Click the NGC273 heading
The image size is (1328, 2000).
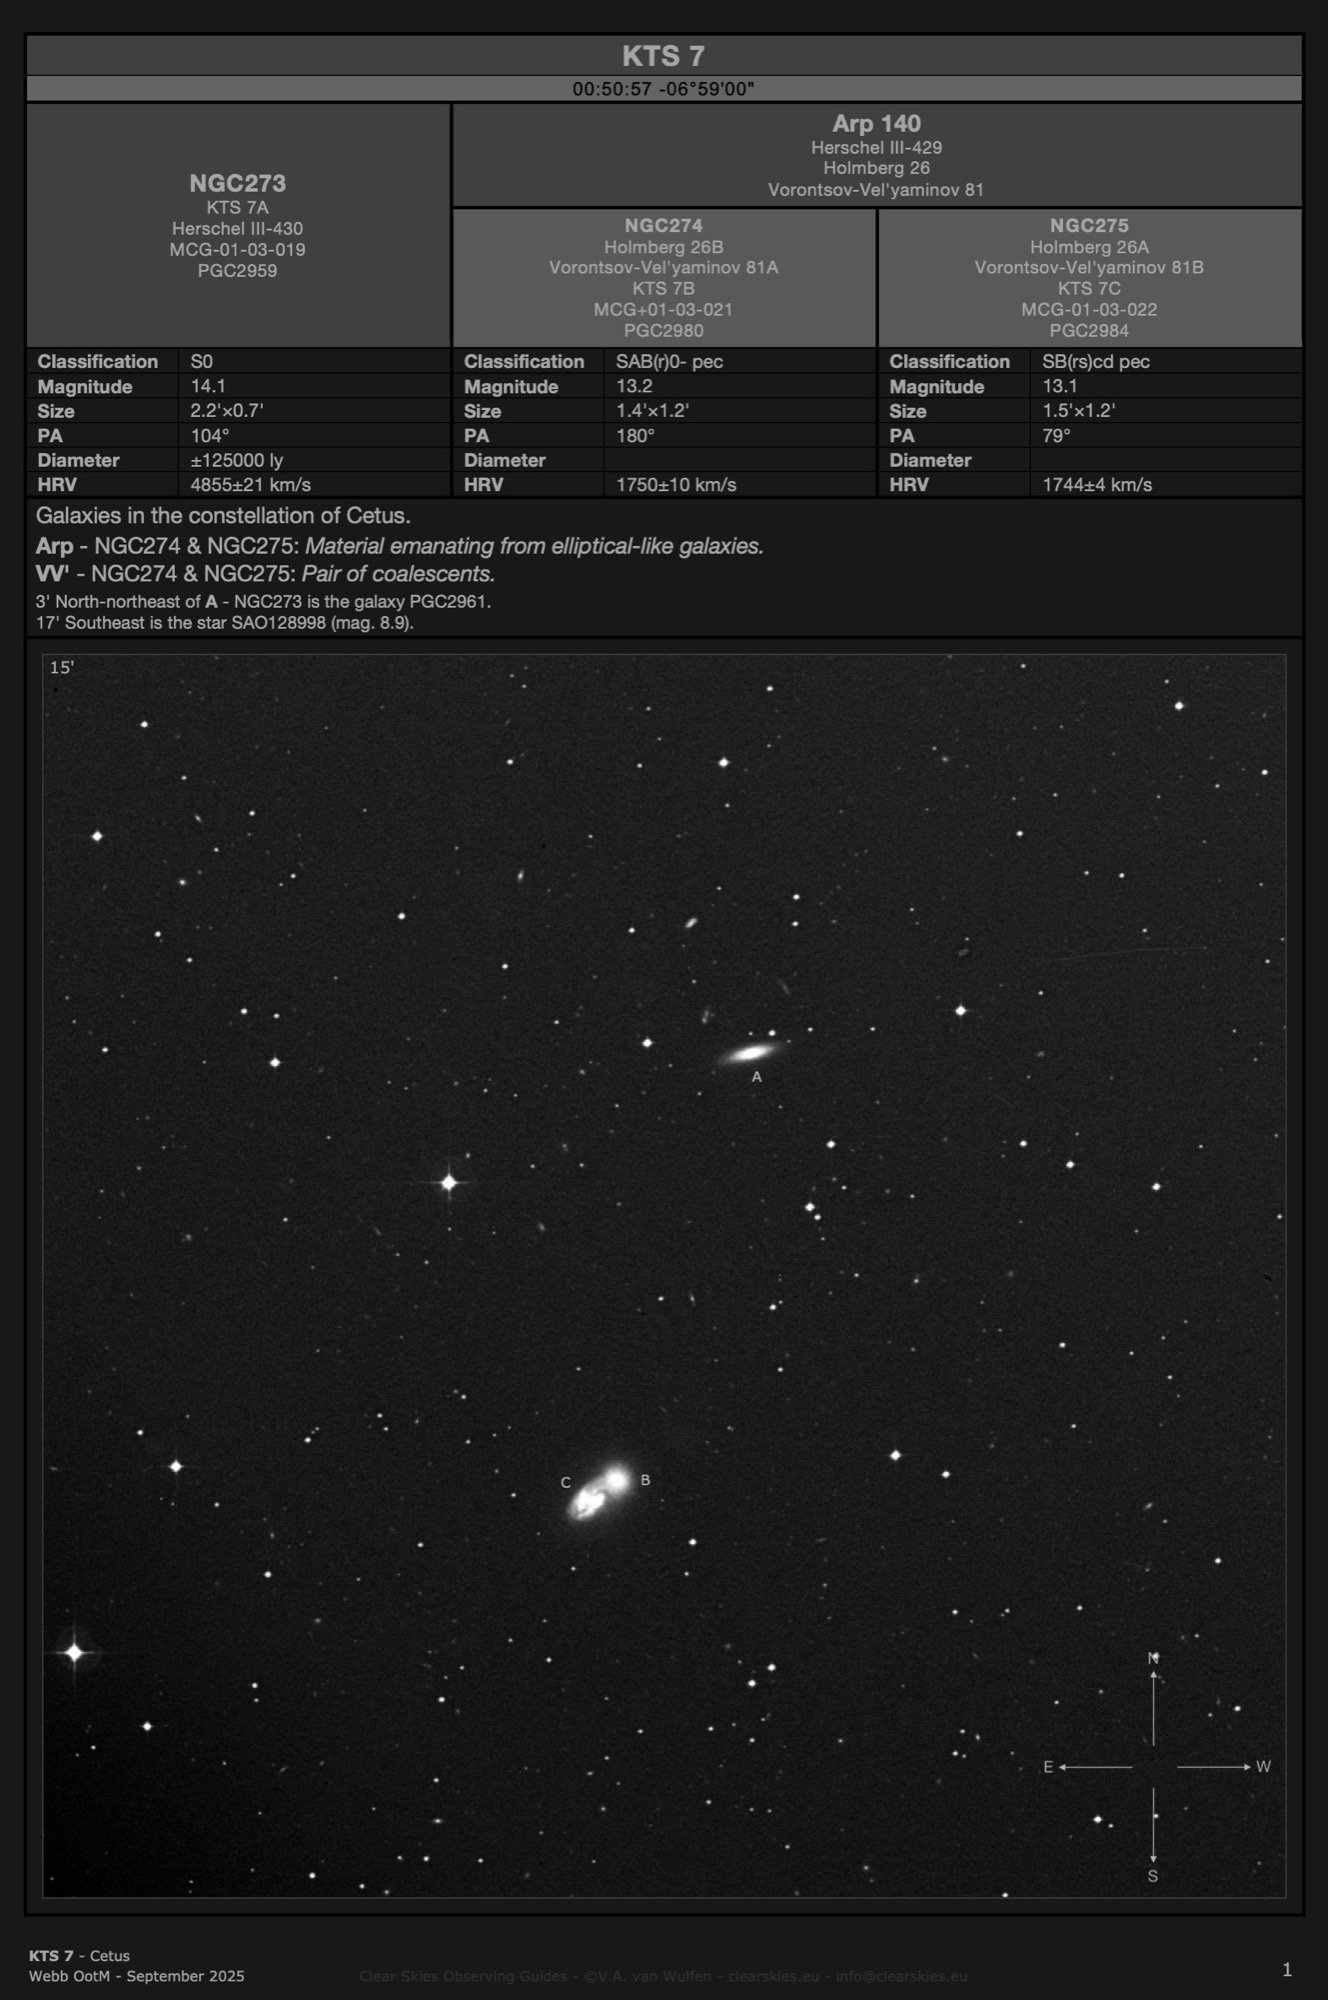(238, 183)
